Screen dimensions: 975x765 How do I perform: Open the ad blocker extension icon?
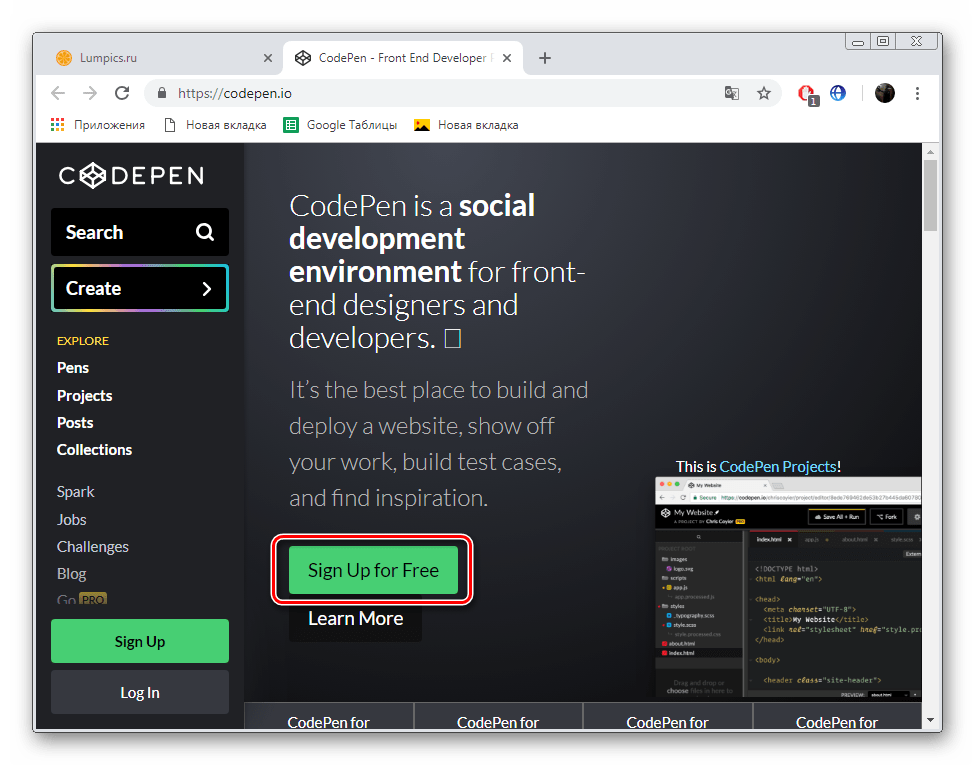pos(807,92)
